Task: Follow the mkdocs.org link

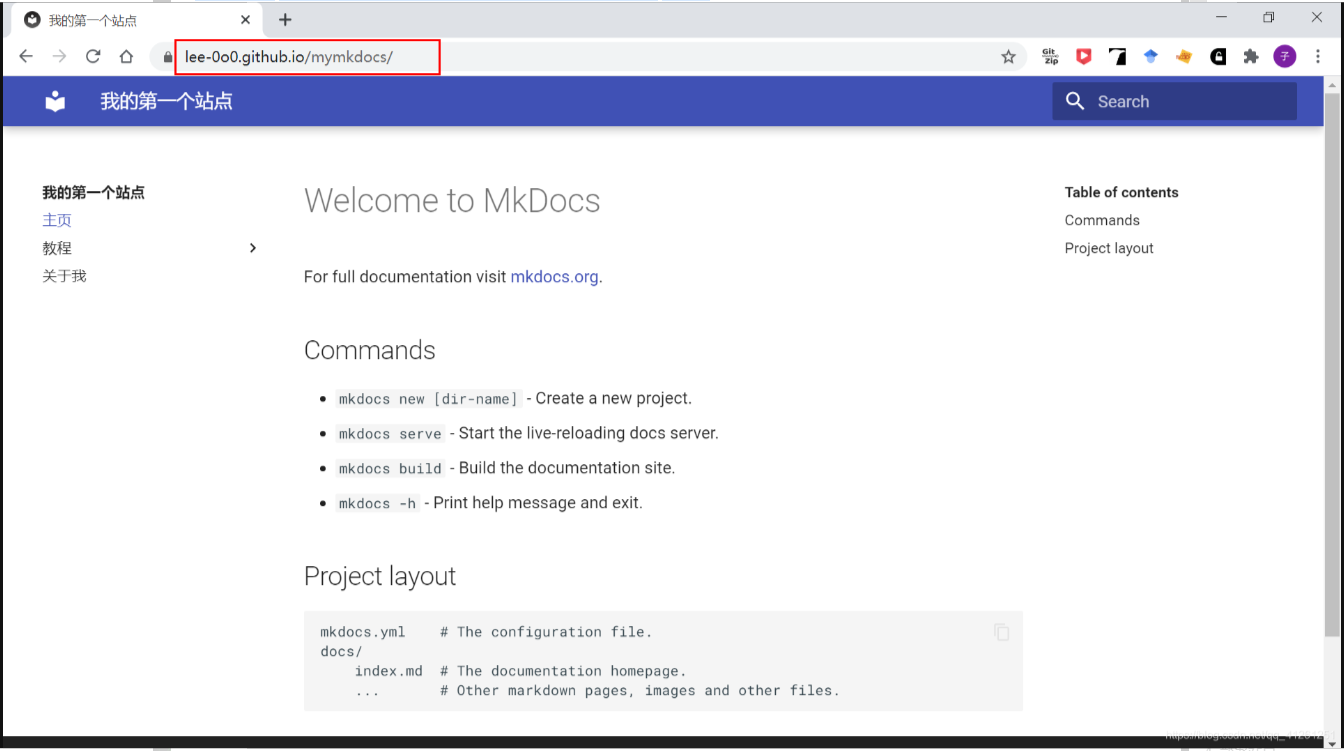Action: 554,277
